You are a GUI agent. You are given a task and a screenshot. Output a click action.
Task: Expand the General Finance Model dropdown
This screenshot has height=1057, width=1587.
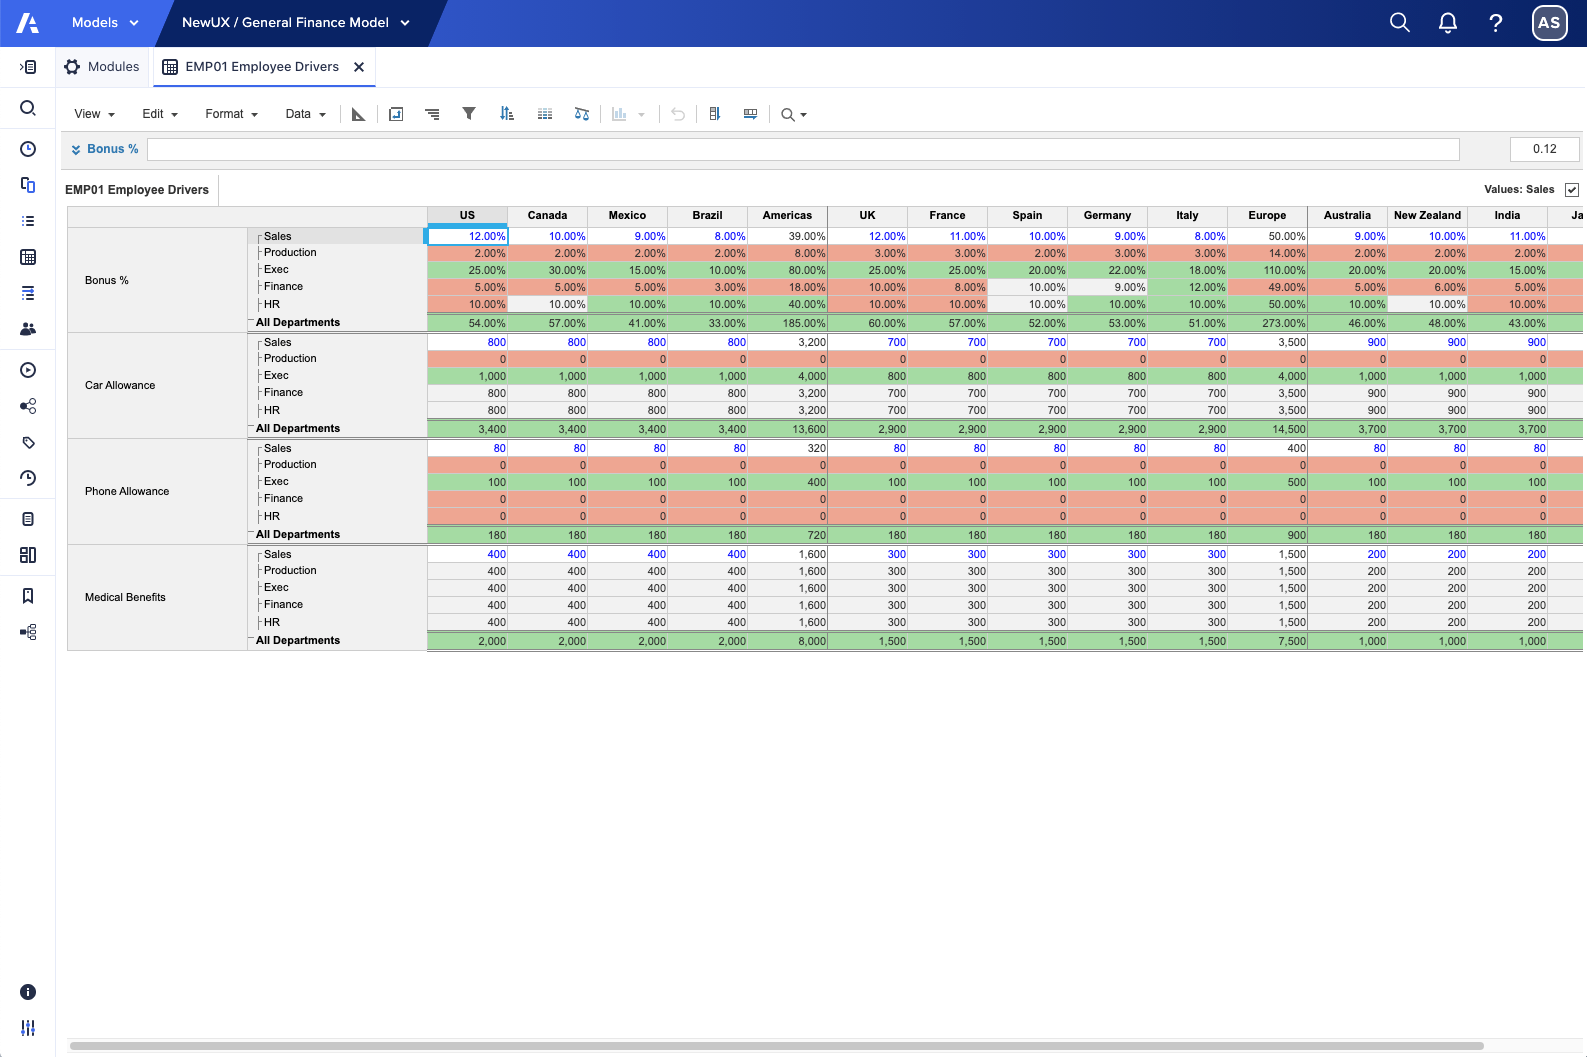pyautogui.click(x=405, y=23)
